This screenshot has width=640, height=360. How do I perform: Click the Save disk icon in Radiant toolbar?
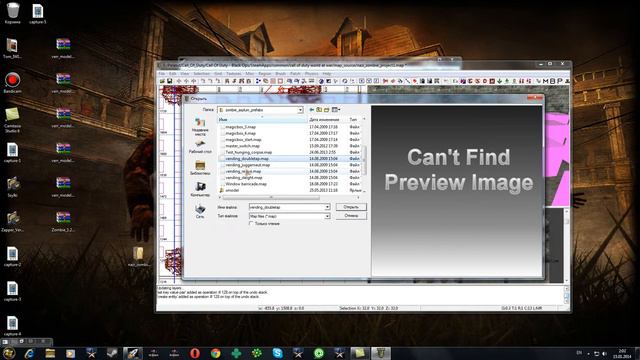169,81
